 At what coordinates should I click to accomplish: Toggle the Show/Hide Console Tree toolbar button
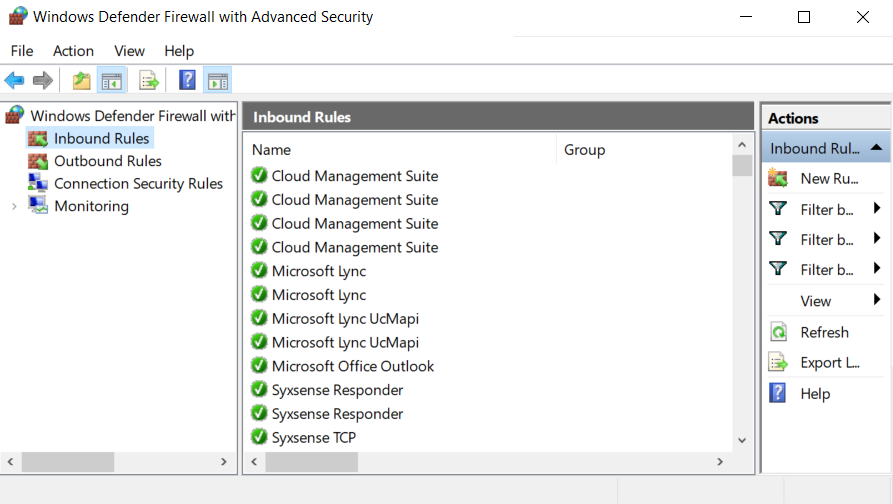pos(111,80)
